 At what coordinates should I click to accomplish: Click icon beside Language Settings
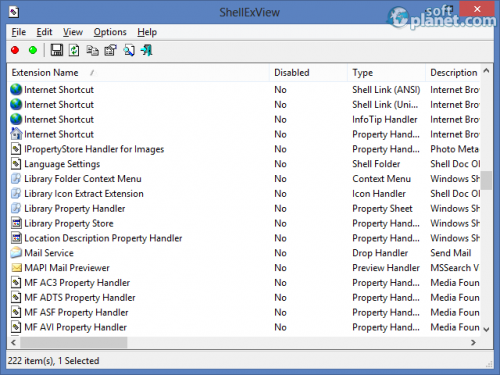[x=16, y=164]
